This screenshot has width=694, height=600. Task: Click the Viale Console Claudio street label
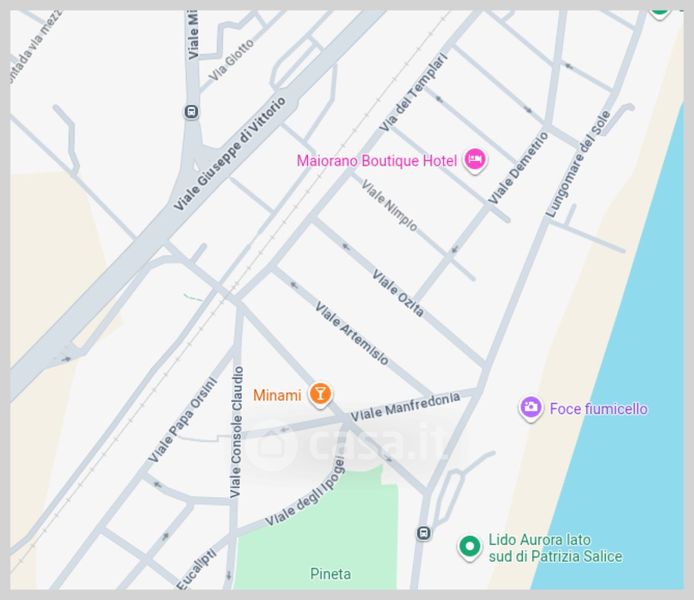237,432
